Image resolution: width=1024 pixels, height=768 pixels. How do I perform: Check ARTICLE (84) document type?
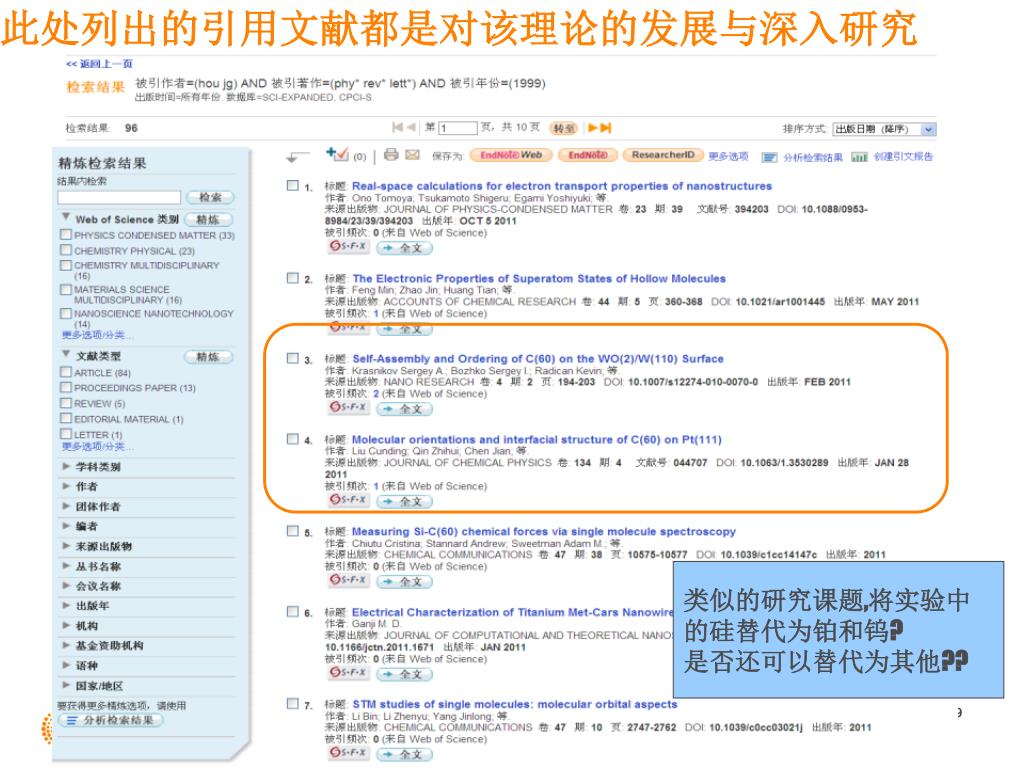coord(65,372)
